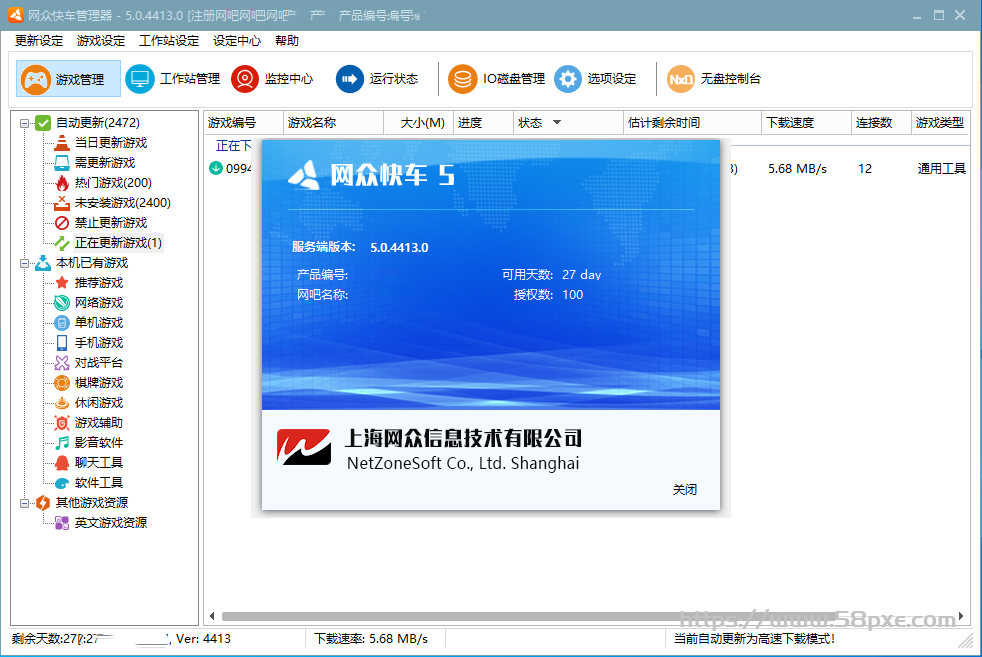The image size is (982, 657).
Task: Sort by 估计剩余时间 column header
Action: point(693,123)
